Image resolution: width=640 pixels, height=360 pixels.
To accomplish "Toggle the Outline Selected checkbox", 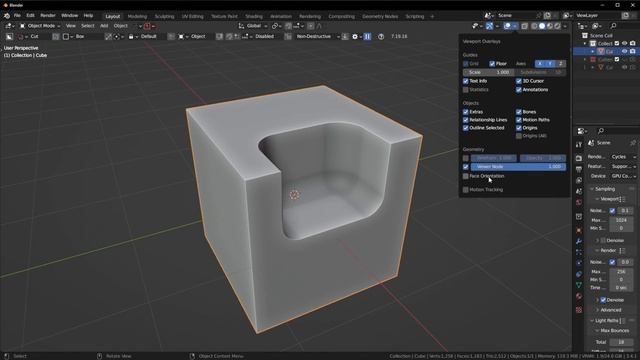I will coord(465,128).
